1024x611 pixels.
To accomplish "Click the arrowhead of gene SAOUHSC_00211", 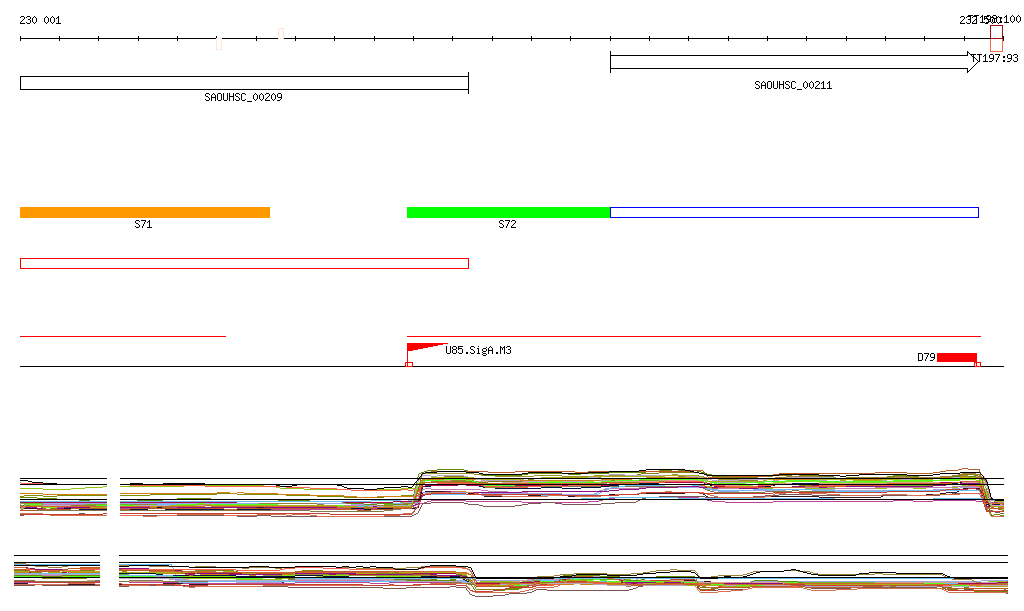I will 975,62.
